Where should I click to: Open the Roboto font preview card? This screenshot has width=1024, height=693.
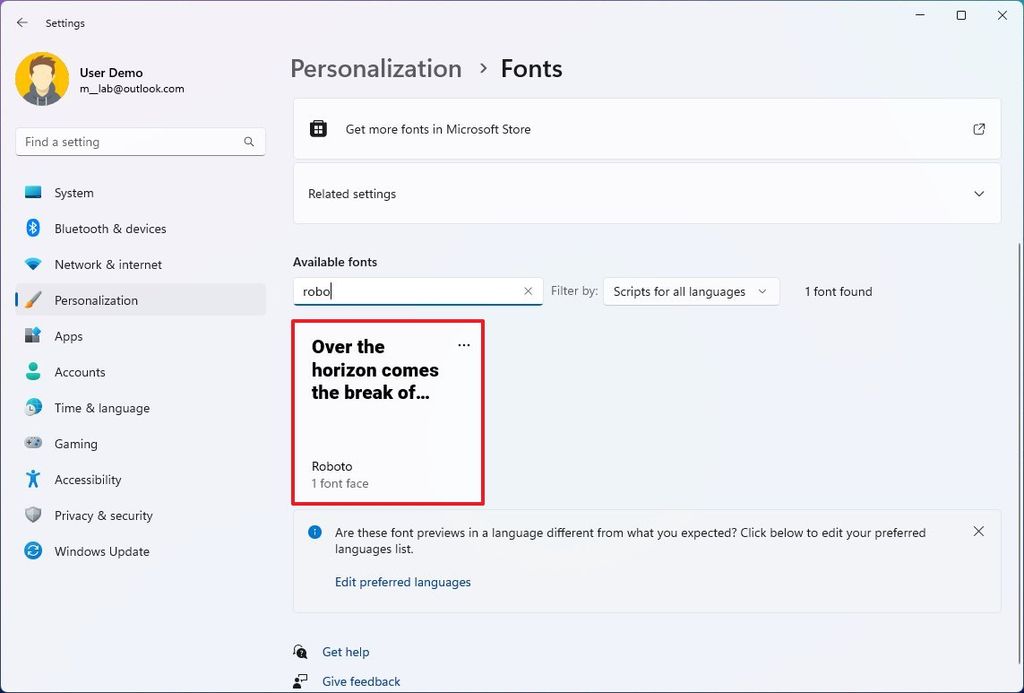388,412
